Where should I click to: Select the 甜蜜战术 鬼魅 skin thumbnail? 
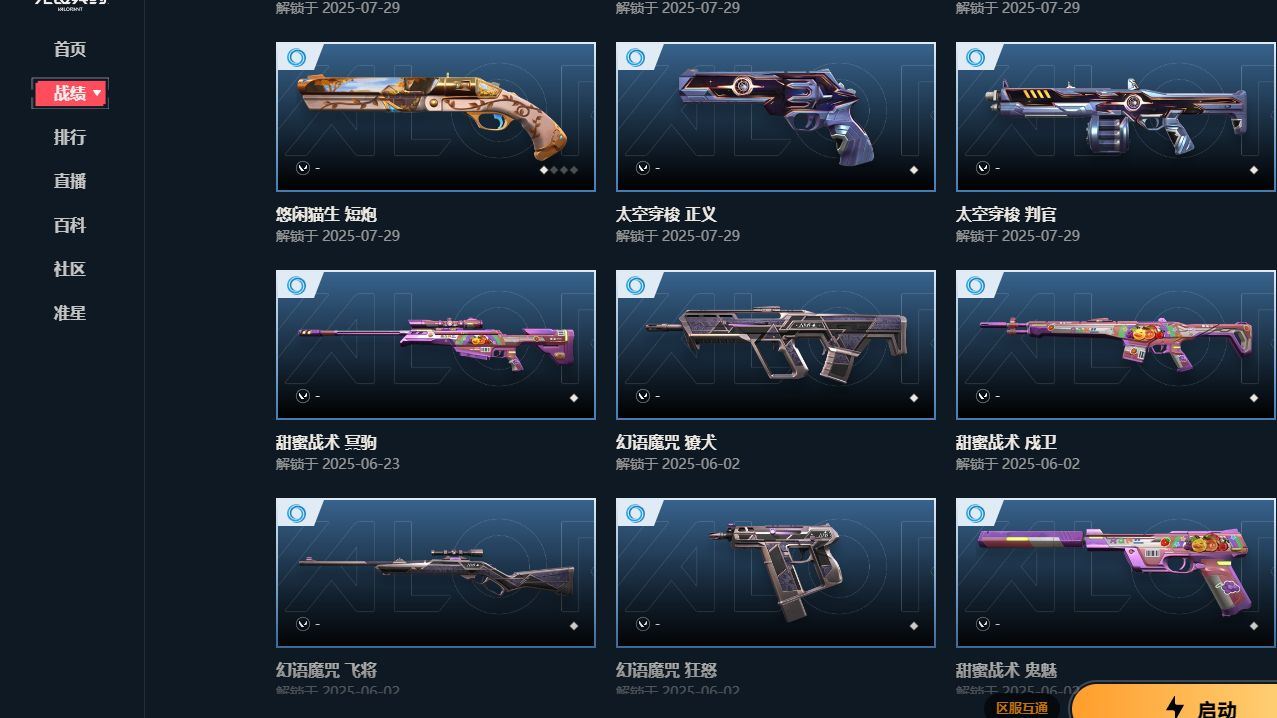(1116, 573)
